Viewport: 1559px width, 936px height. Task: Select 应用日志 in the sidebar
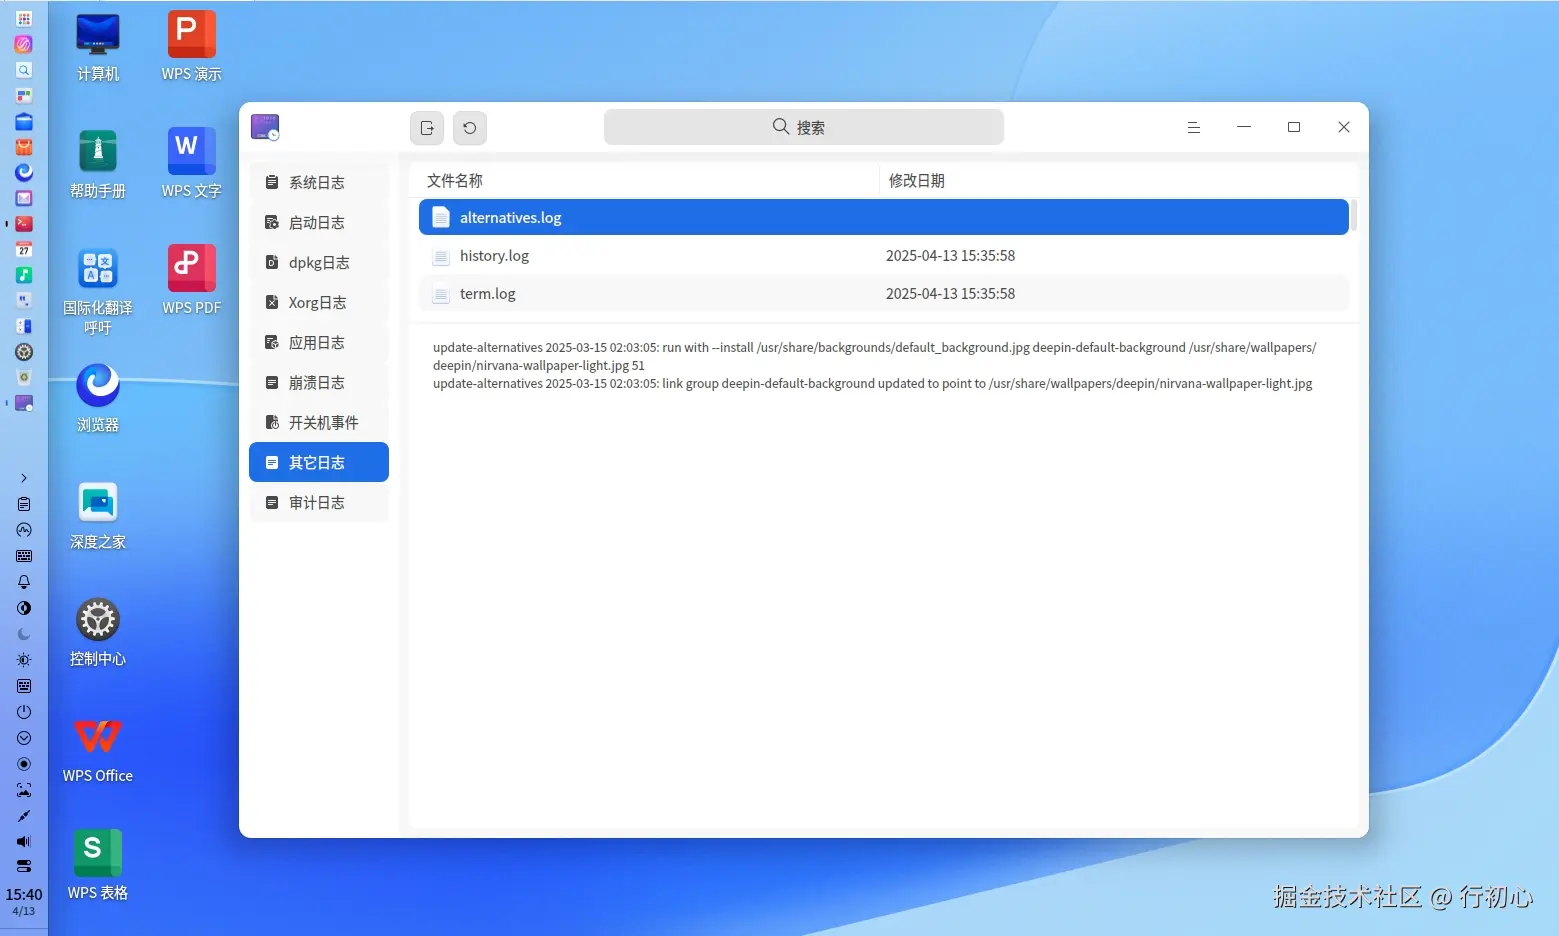(319, 342)
